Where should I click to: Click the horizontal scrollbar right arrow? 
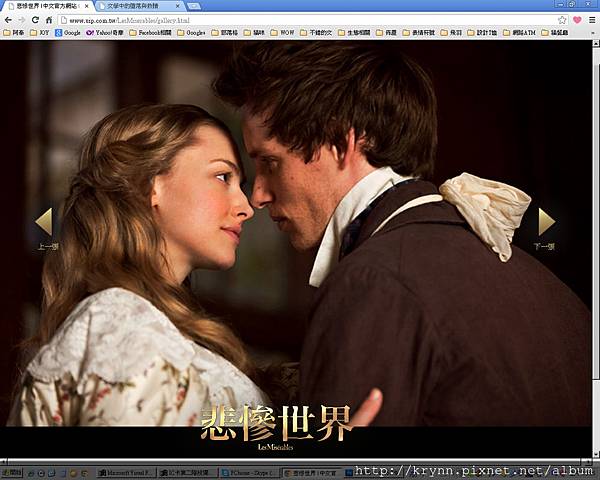tap(588, 461)
